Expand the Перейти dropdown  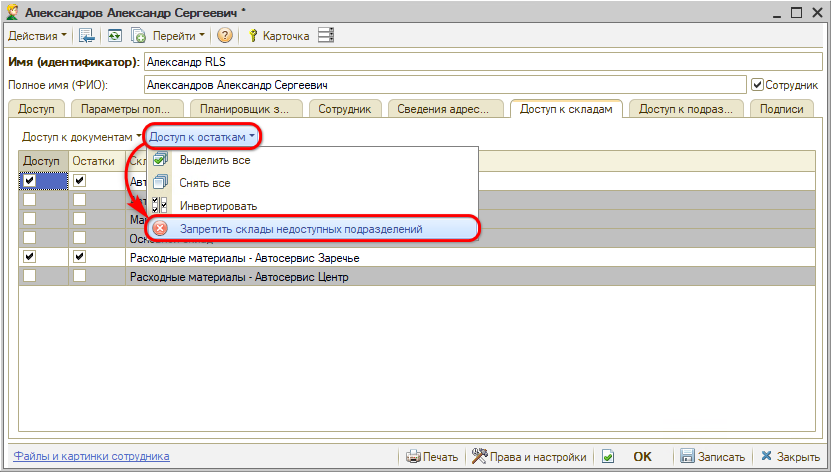(x=179, y=36)
